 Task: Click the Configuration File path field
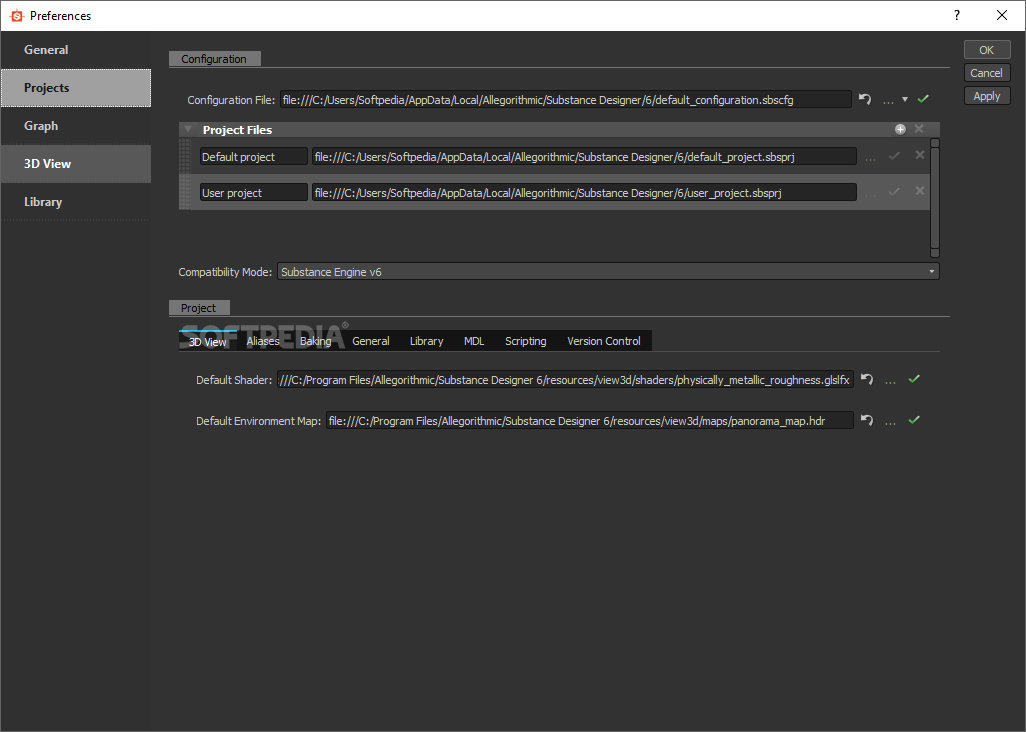(565, 99)
